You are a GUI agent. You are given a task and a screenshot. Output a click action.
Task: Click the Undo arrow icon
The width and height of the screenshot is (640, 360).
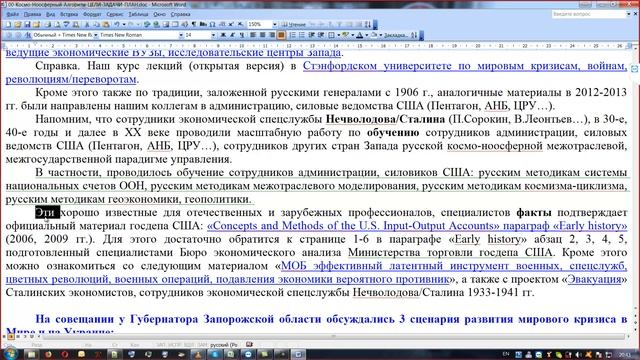pos(117,24)
